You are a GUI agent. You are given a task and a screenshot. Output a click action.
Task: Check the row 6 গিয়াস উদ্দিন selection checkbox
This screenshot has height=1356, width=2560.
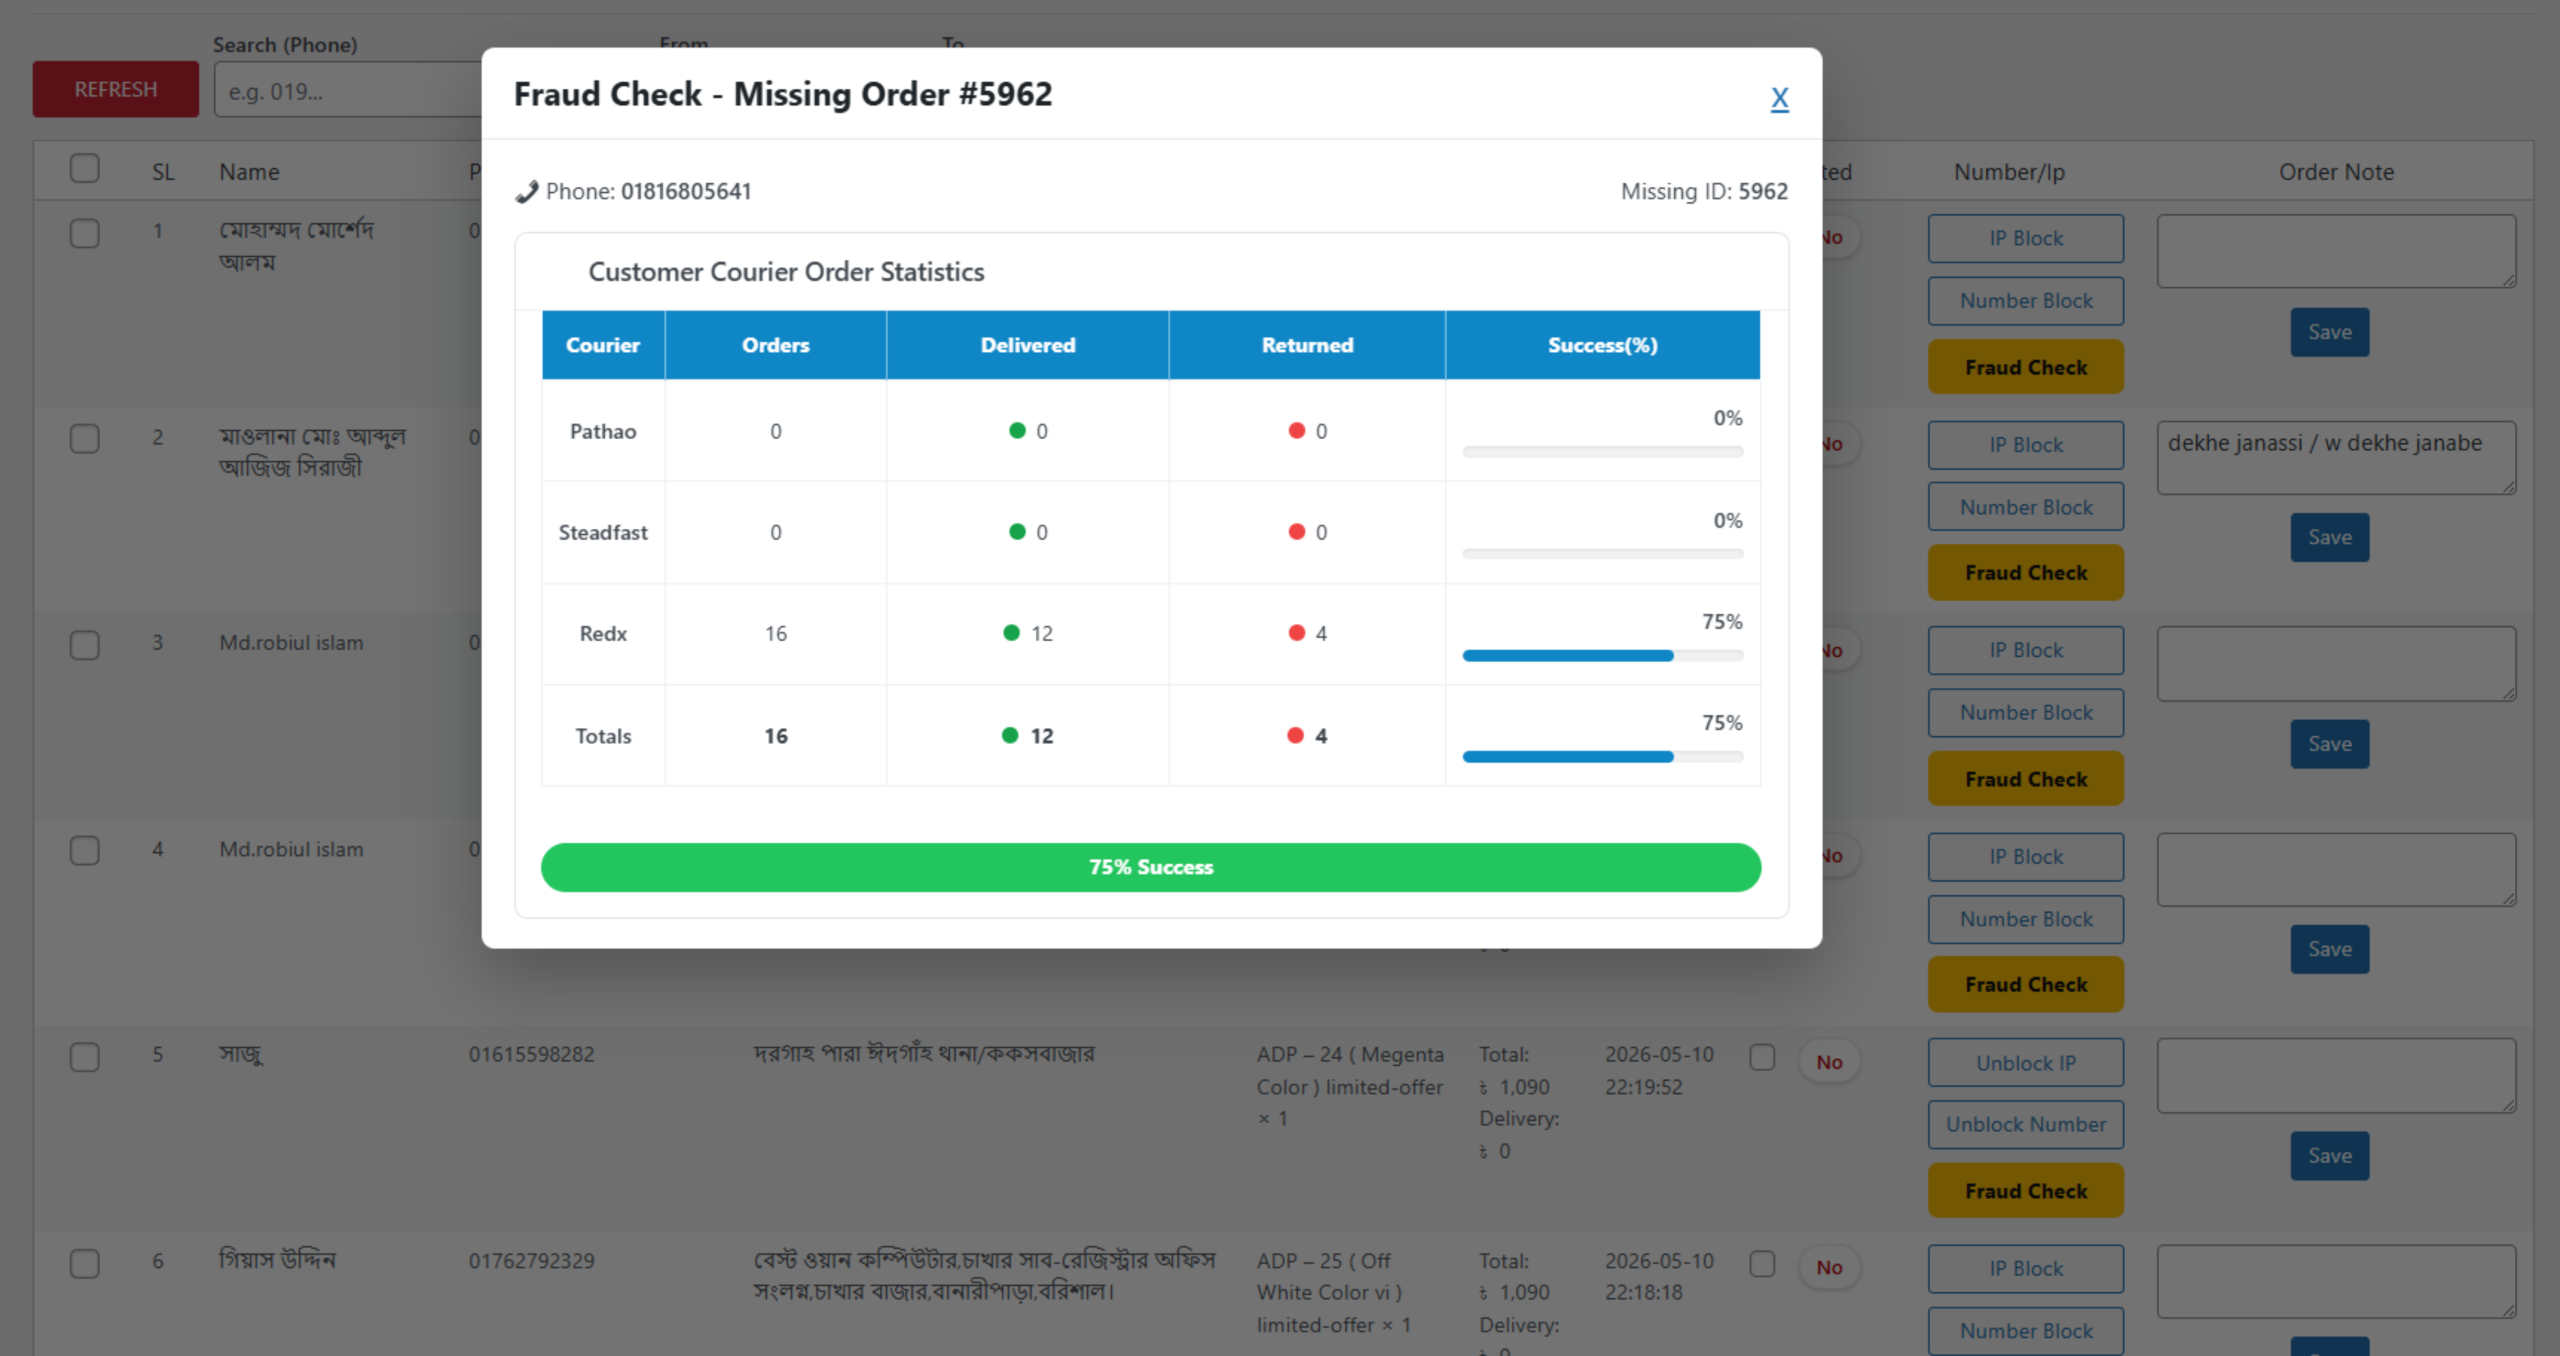click(x=85, y=1264)
